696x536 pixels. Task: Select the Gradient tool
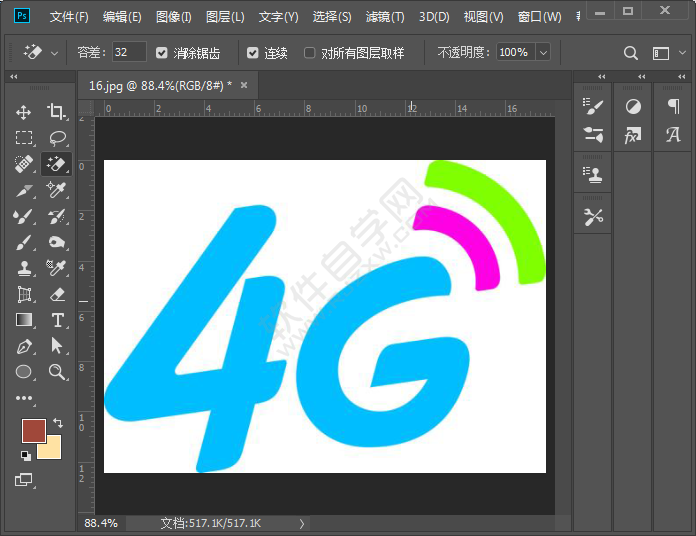pos(24,320)
